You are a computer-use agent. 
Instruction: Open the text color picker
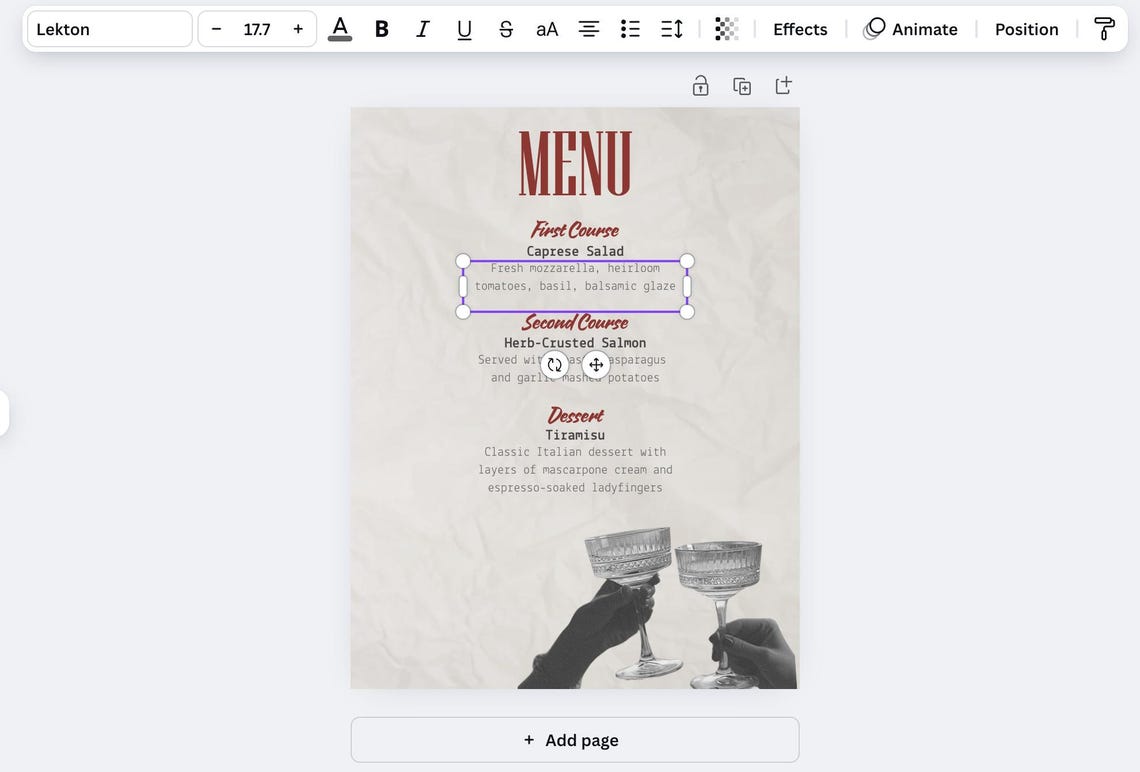click(x=339, y=28)
